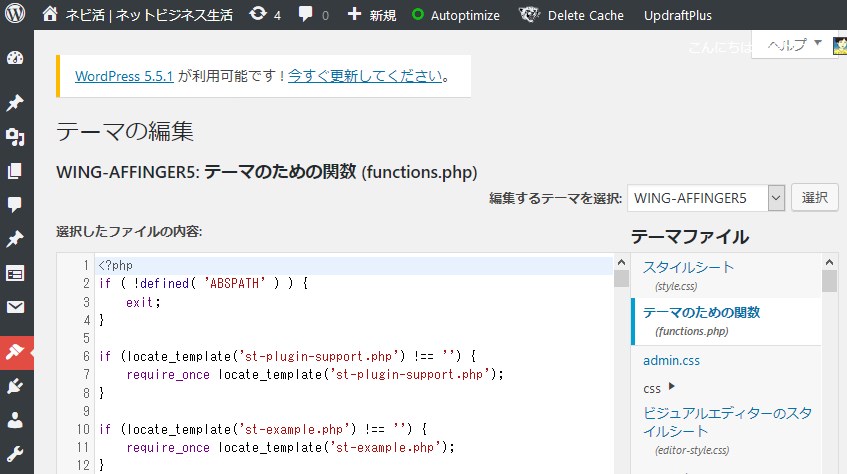Viewport: 847px width, 474px height.
Task: Open the Dashboard from sidebar gauge icon
Action: tap(15, 58)
